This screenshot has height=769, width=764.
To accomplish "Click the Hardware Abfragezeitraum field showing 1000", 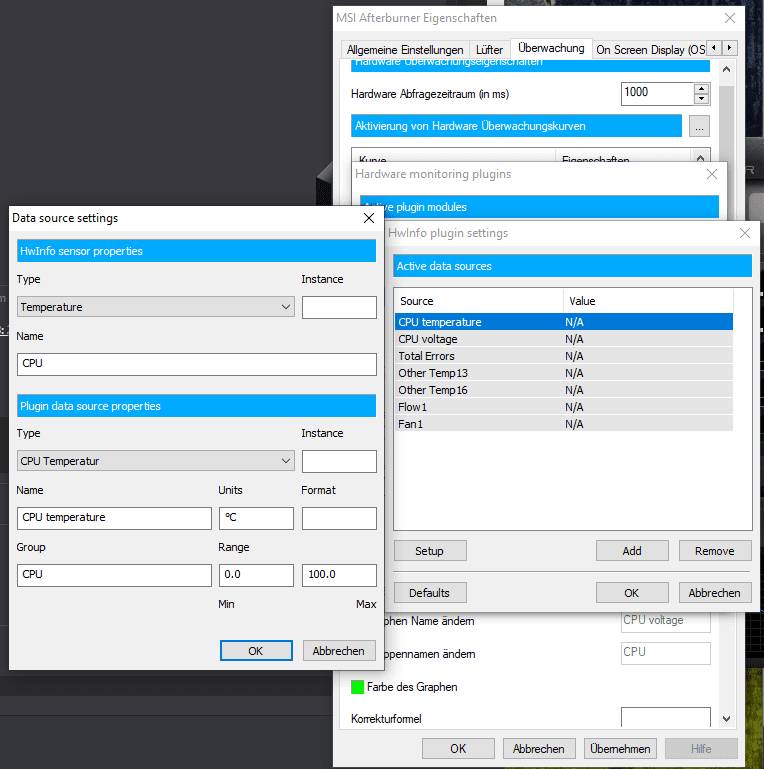I will (657, 94).
